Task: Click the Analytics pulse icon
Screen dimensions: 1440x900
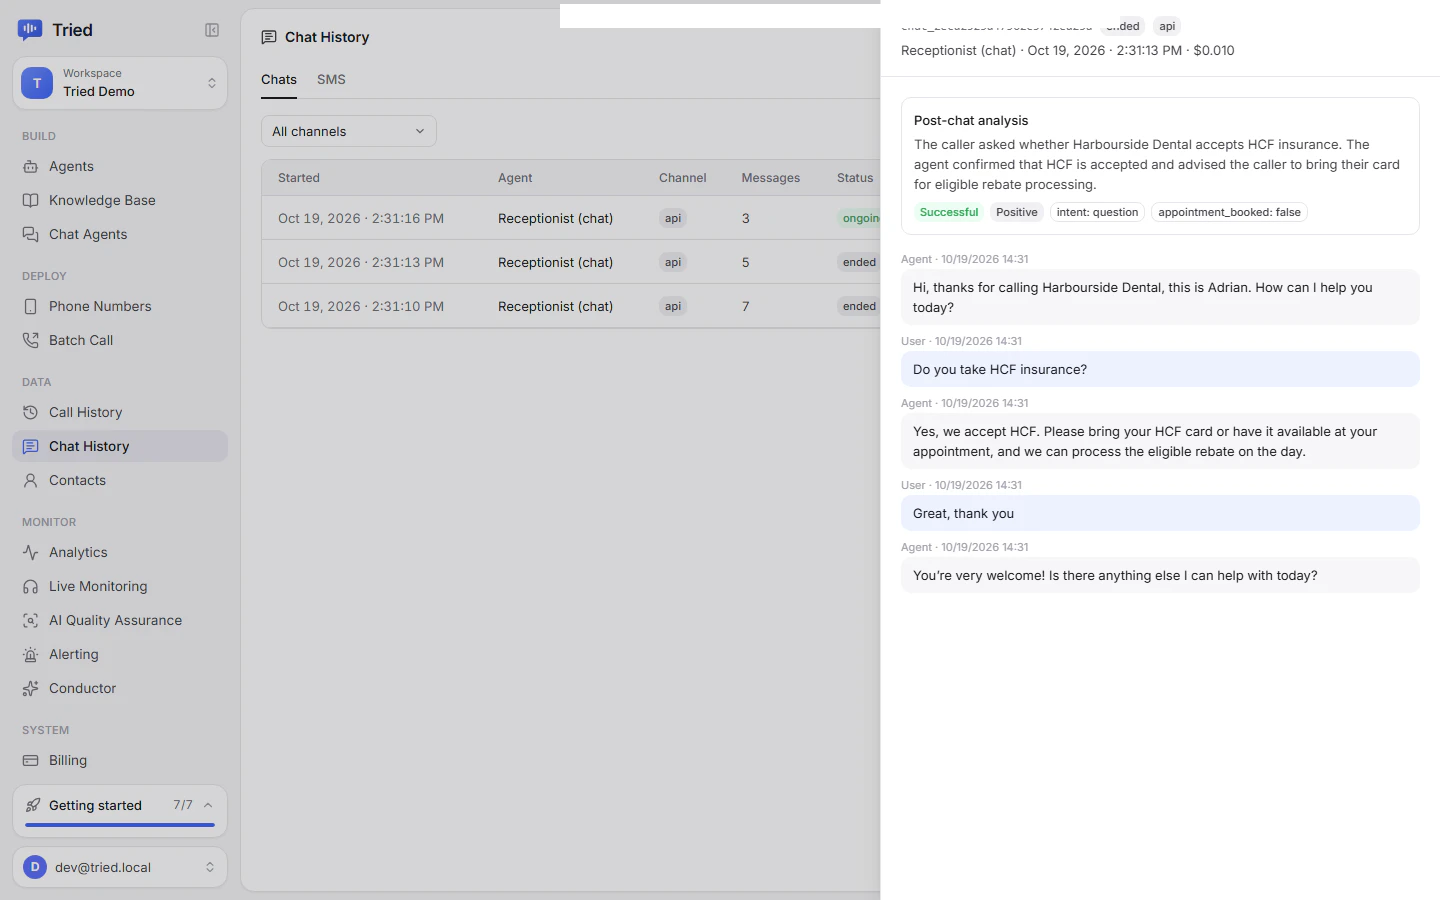Action: [x=31, y=552]
